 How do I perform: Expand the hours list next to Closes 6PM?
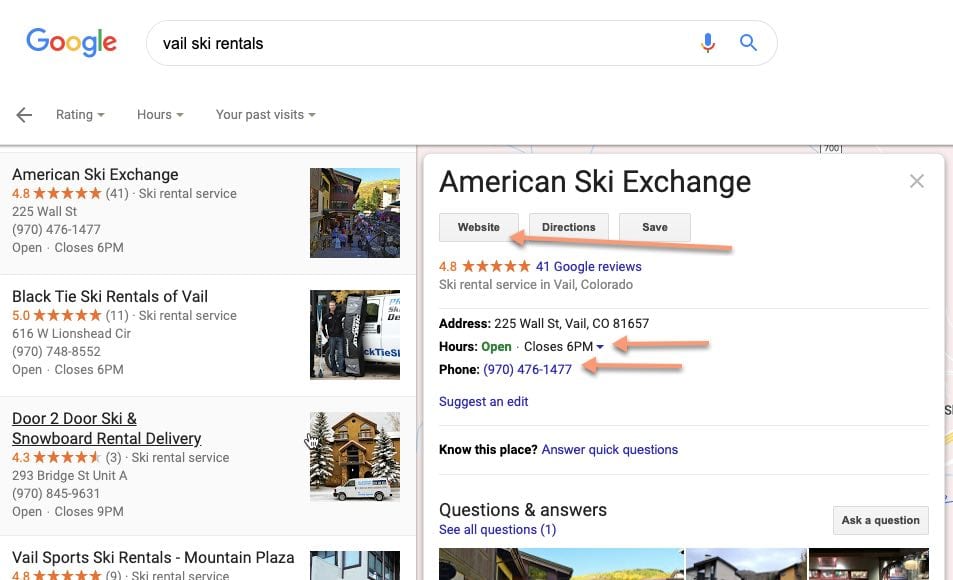coord(600,347)
